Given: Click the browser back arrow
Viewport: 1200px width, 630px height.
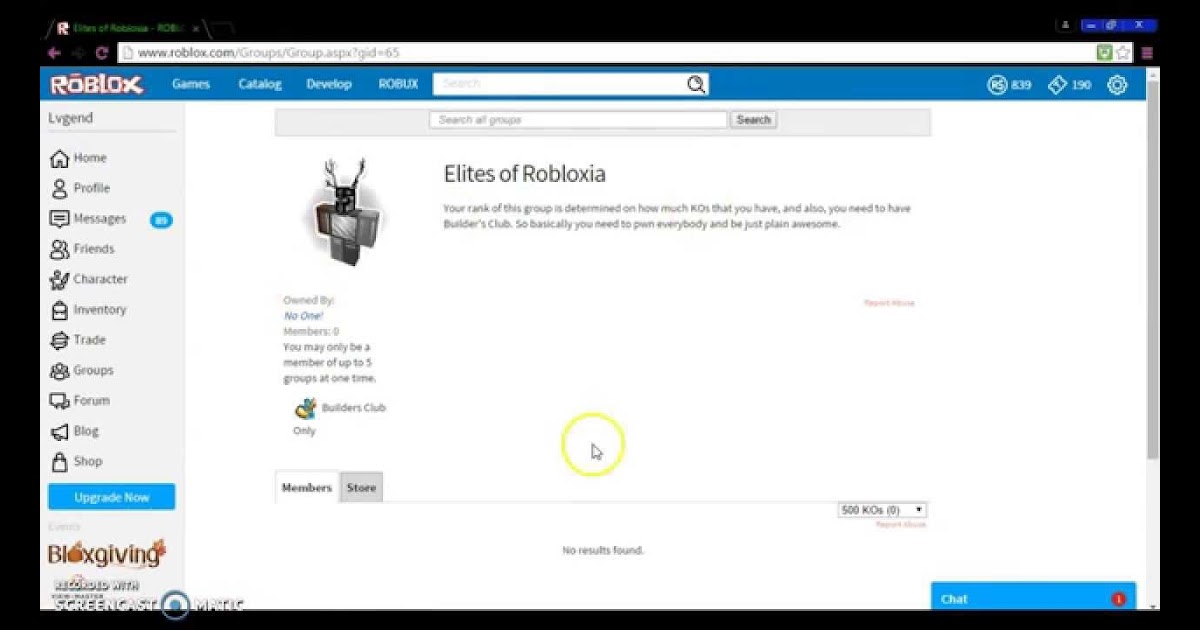Looking at the screenshot, I should pos(54,53).
